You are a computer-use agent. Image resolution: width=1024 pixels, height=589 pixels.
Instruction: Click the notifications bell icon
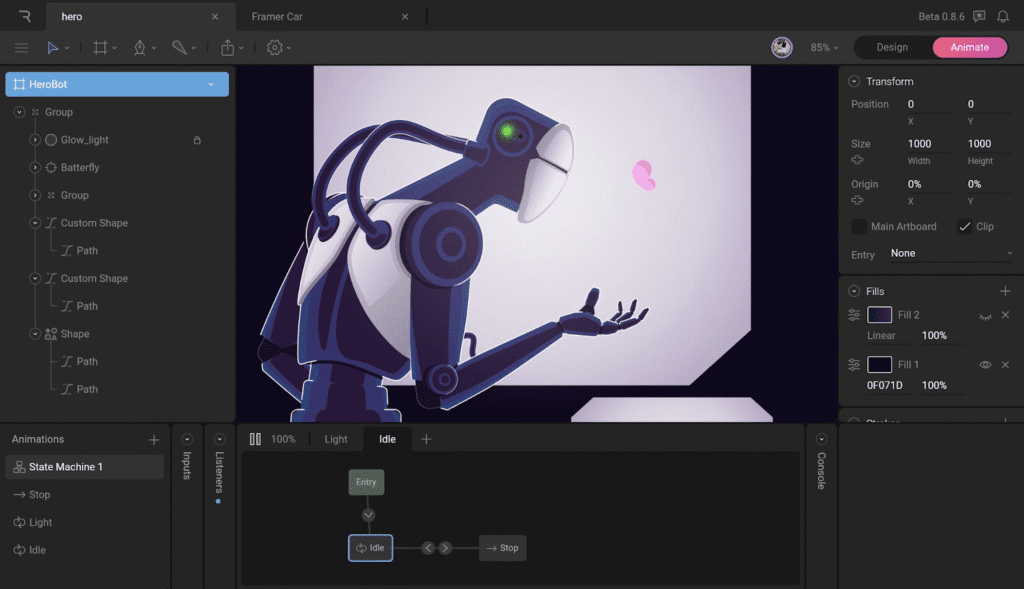click(x=1002, y=17)
